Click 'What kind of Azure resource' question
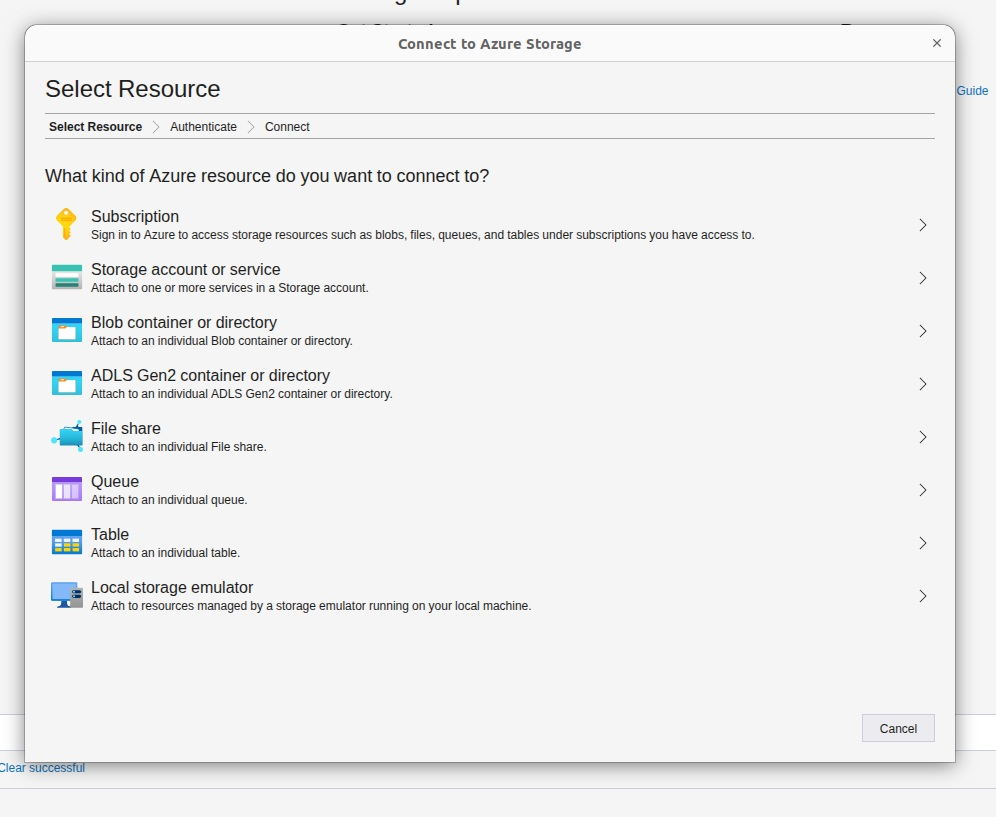The height and width of the screenshot is (817, 996). click(267, 176)
